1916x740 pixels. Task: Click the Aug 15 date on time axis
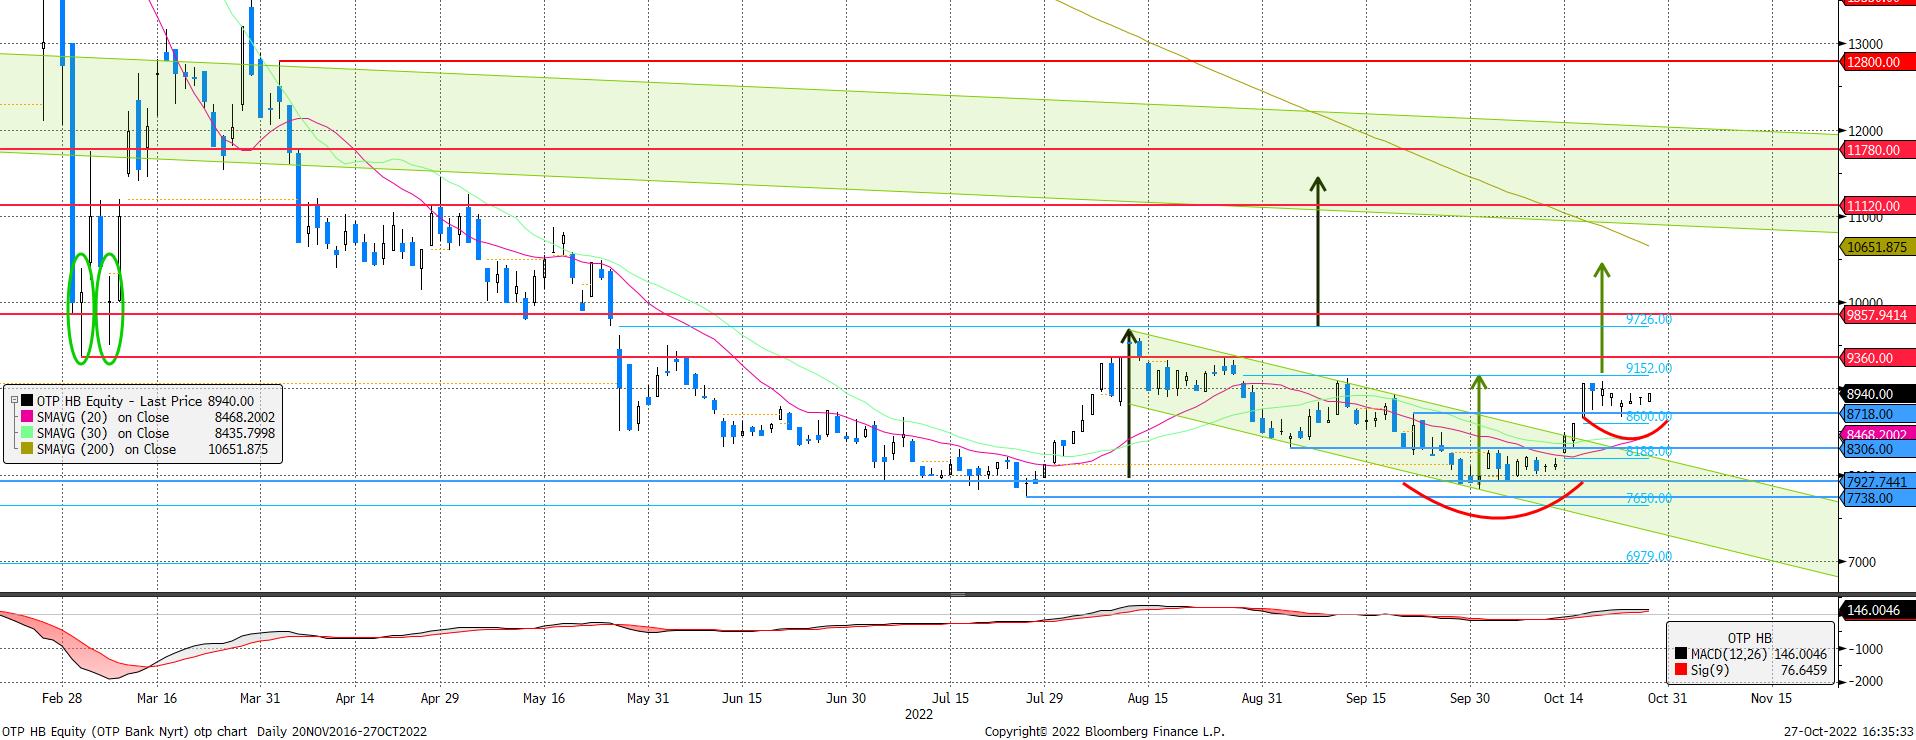pos(1147,698)
